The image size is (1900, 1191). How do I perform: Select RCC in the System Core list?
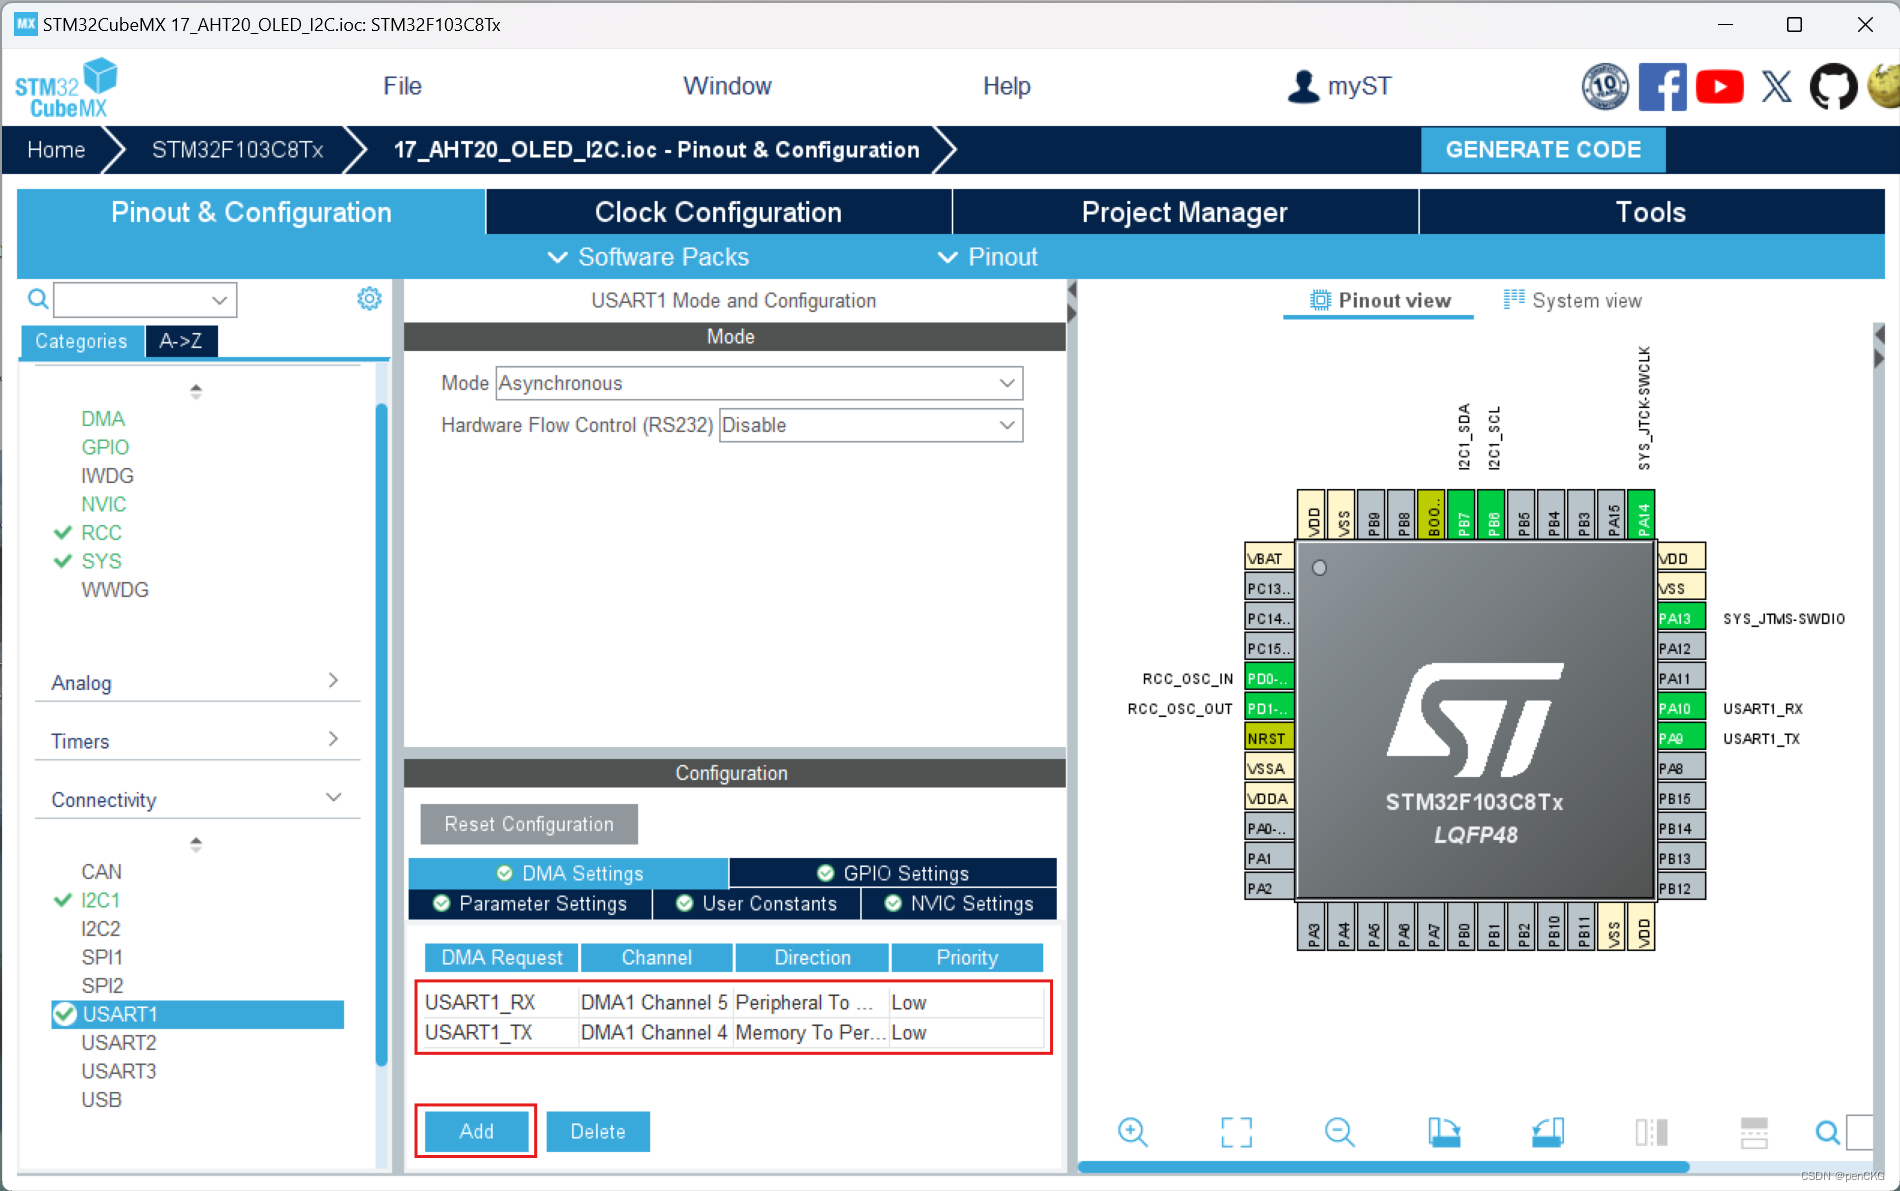point(101,533)
